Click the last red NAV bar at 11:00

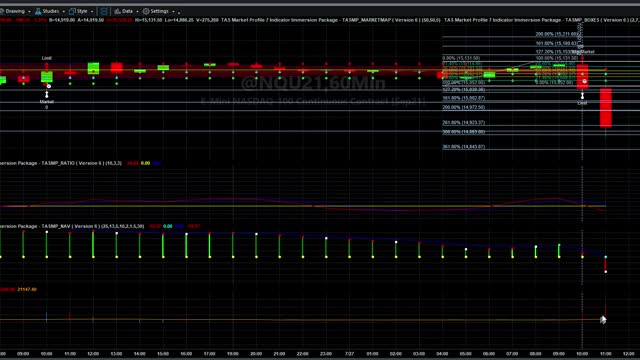(x=605, y=264)
